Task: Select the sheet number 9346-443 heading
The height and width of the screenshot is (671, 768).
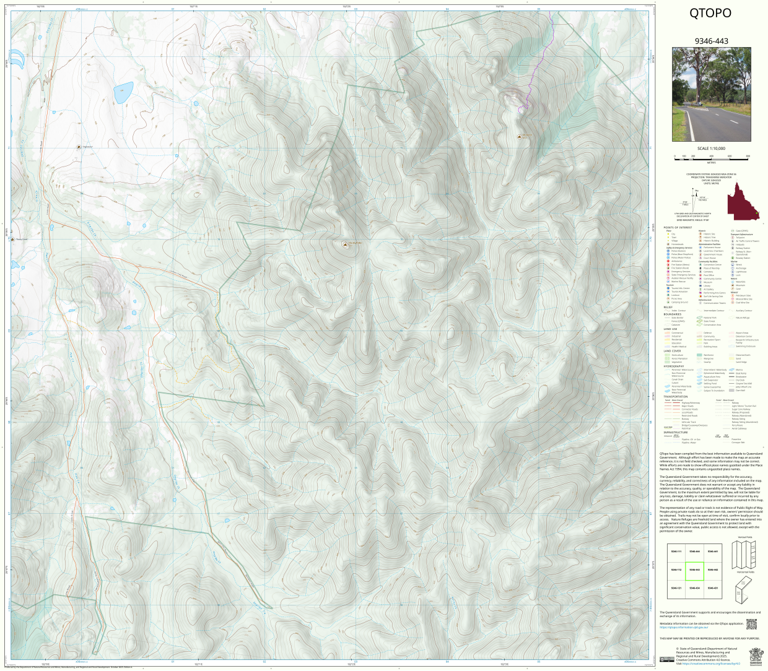Action: 711,41
